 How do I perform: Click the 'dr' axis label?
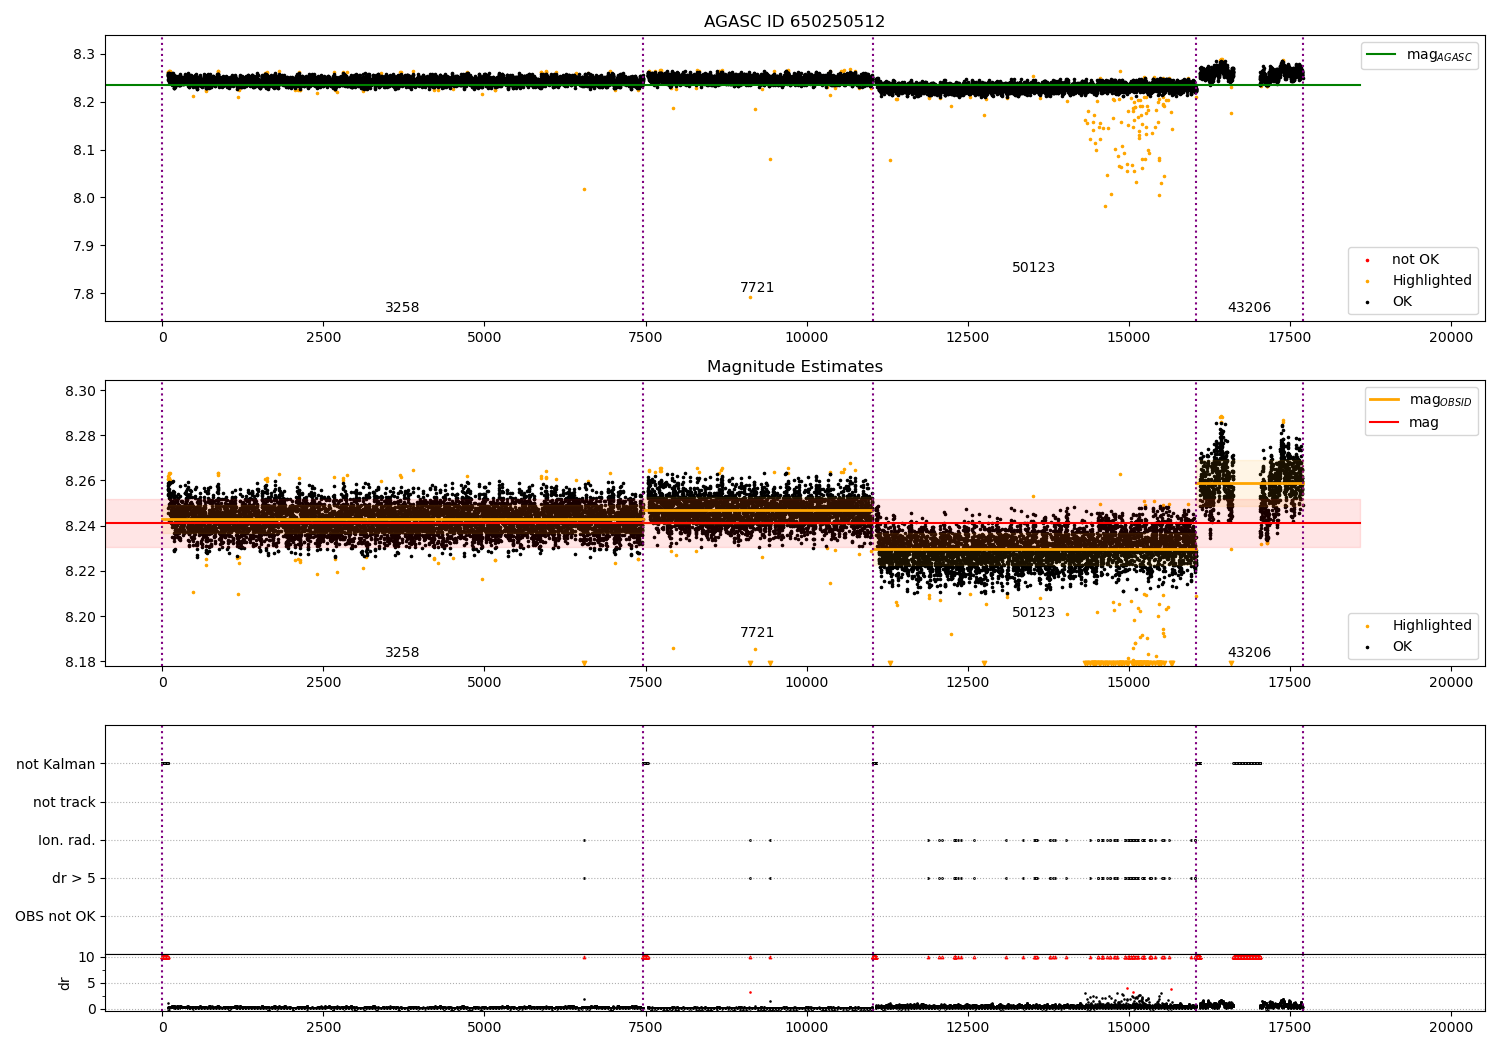click(65, 984)
